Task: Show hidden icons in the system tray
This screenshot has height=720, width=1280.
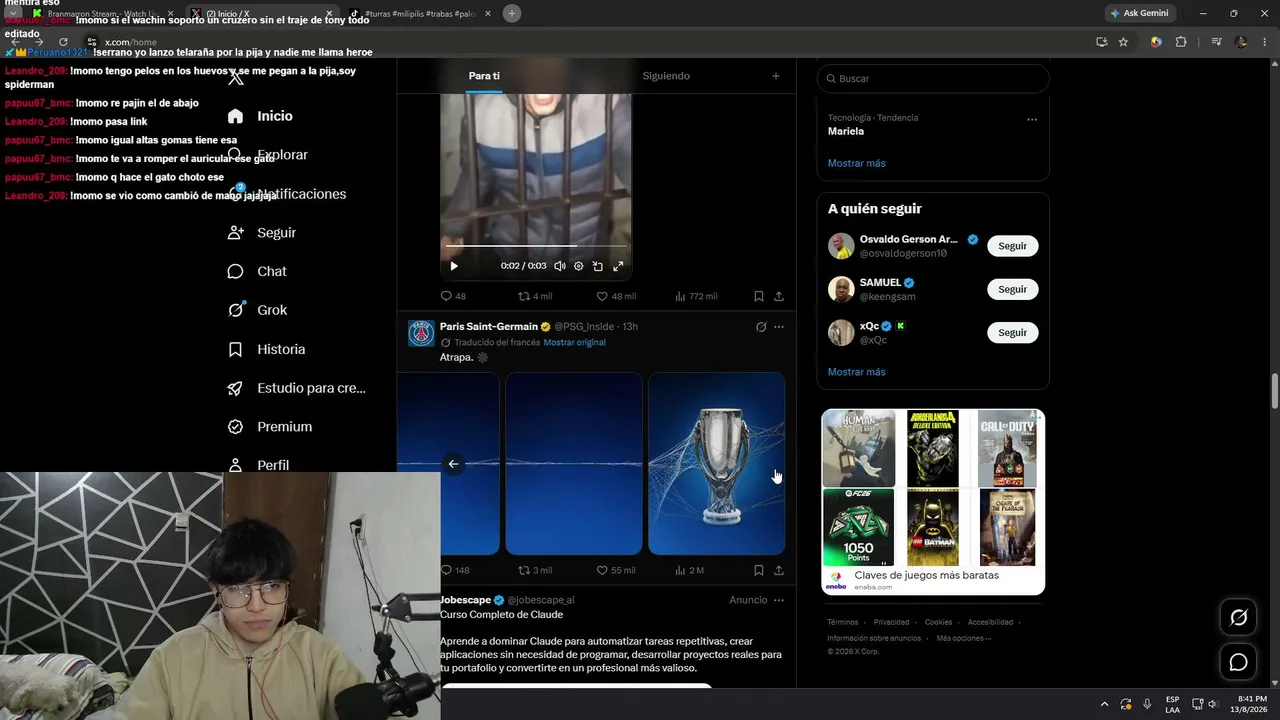Action: click(1104, 704)
